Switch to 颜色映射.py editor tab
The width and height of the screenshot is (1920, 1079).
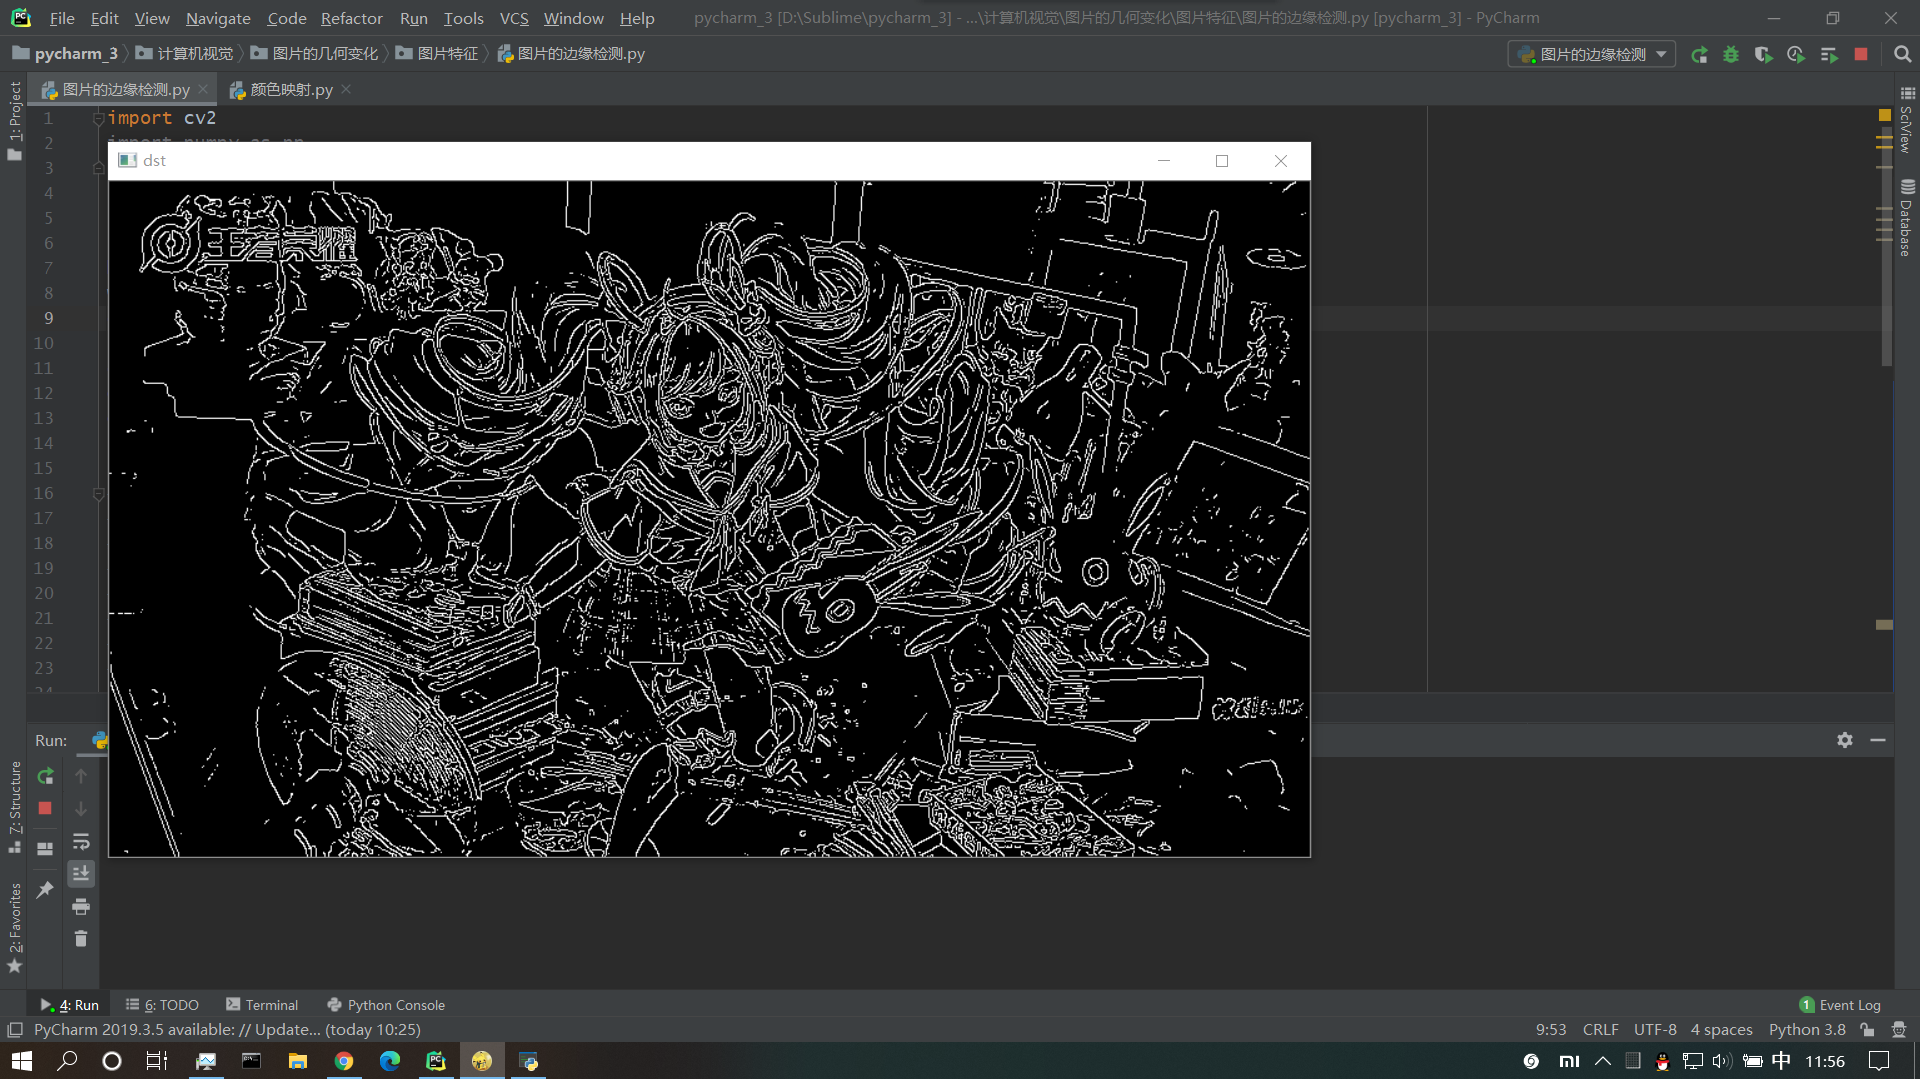[291, 90]
